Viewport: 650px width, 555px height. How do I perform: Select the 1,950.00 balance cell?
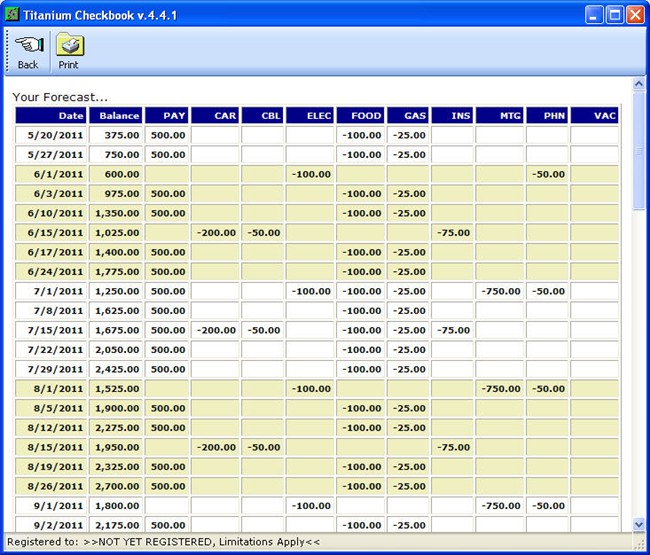point(116,447)
